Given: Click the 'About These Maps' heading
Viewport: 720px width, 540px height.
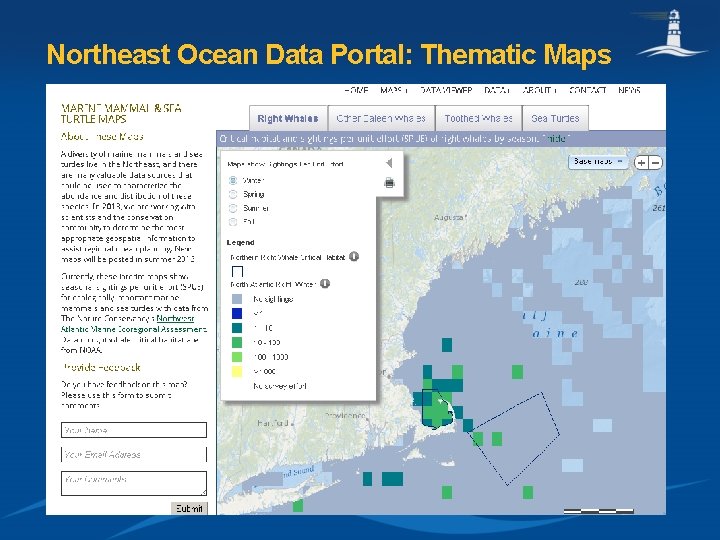Looking at the screenshot, I should click(x=102, y=136).
